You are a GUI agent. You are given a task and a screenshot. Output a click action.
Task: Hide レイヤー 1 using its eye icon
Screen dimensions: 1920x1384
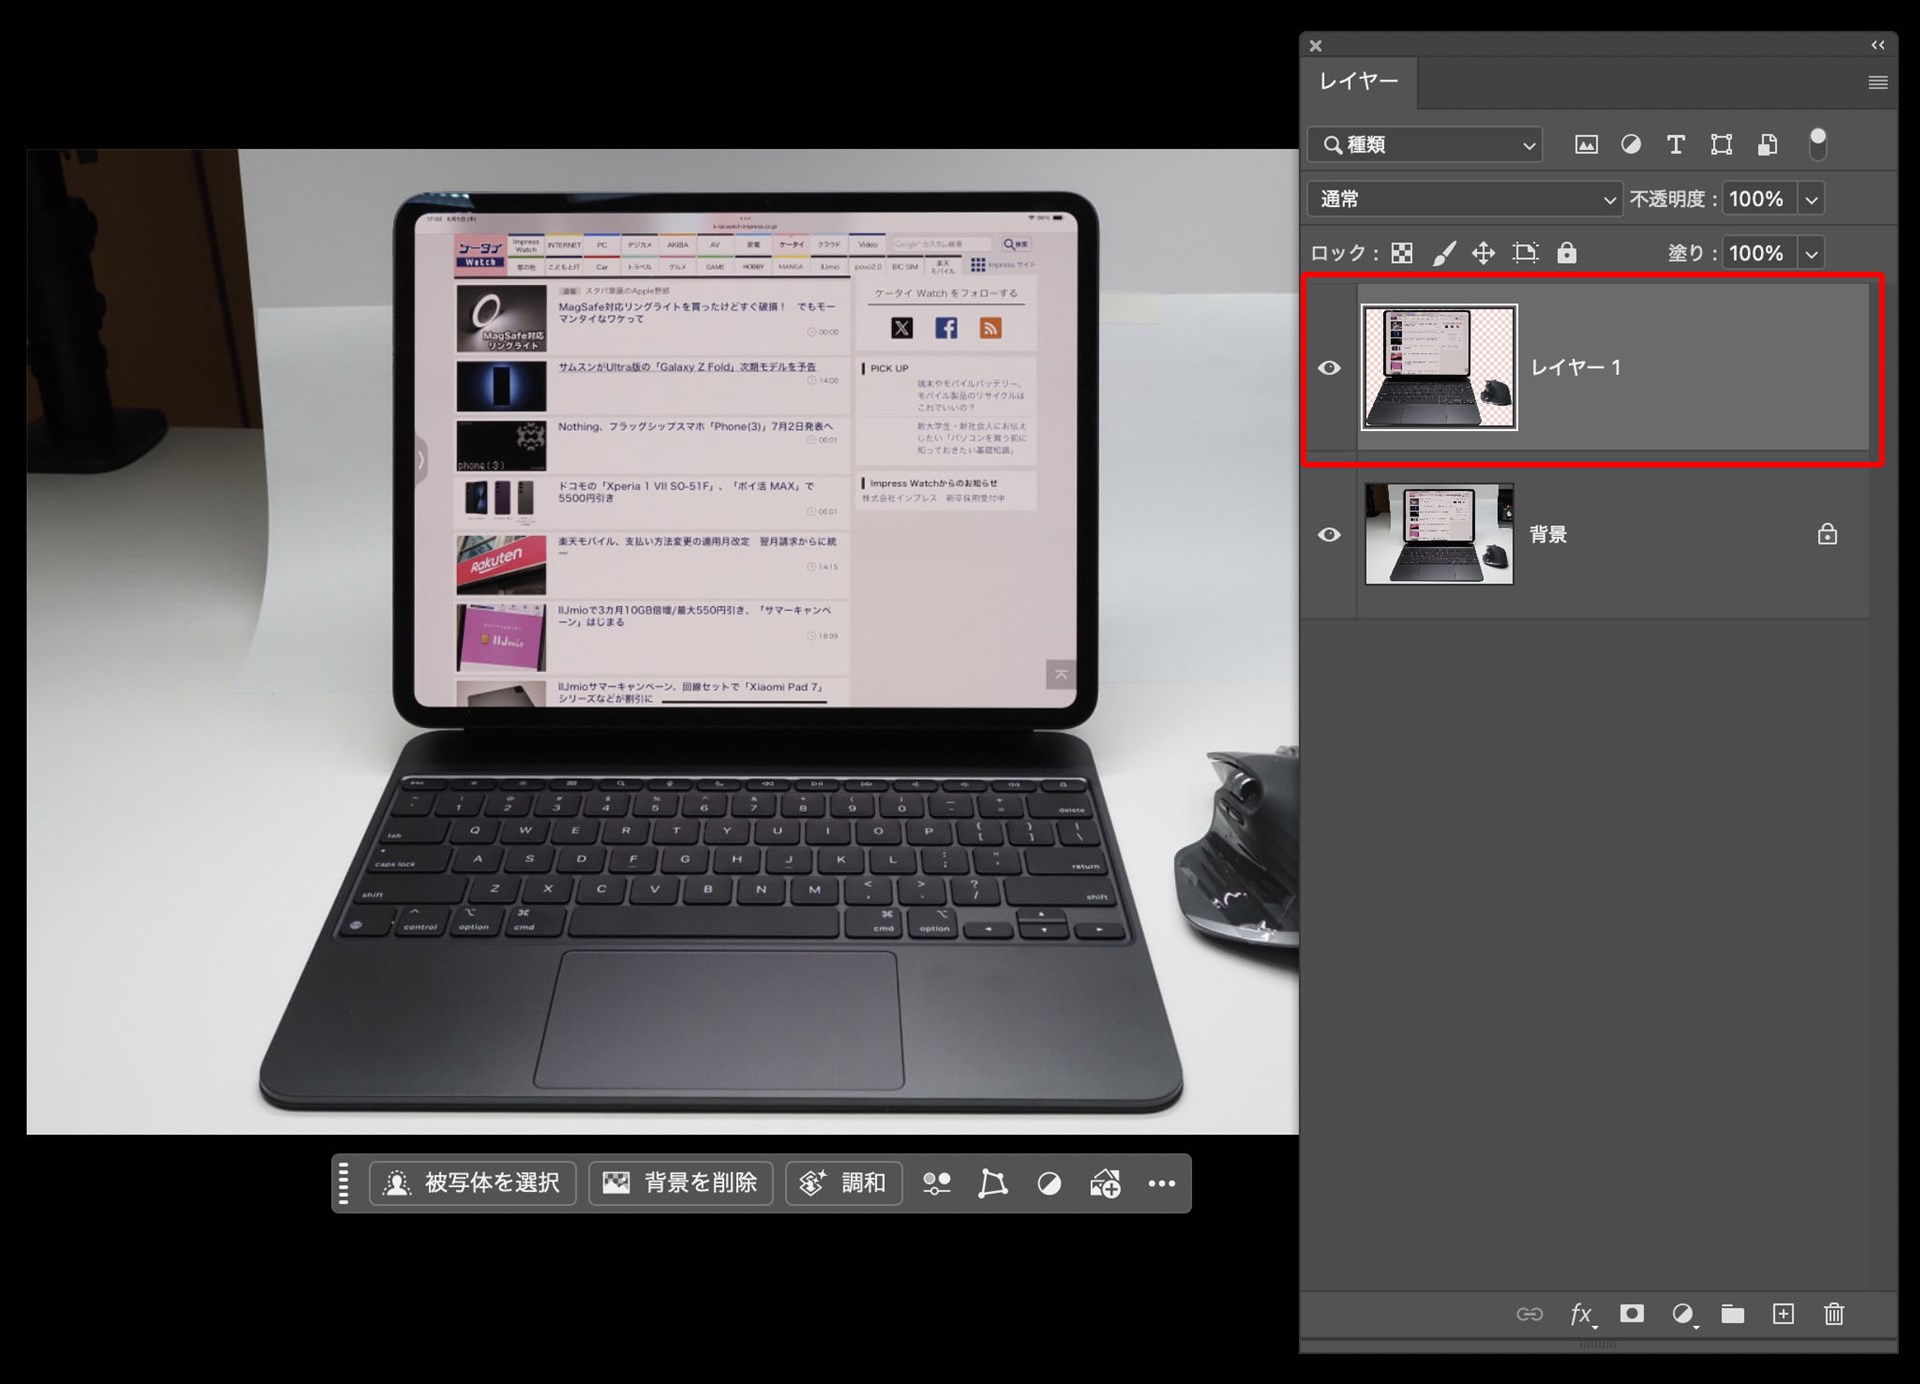pos(1329,368)
